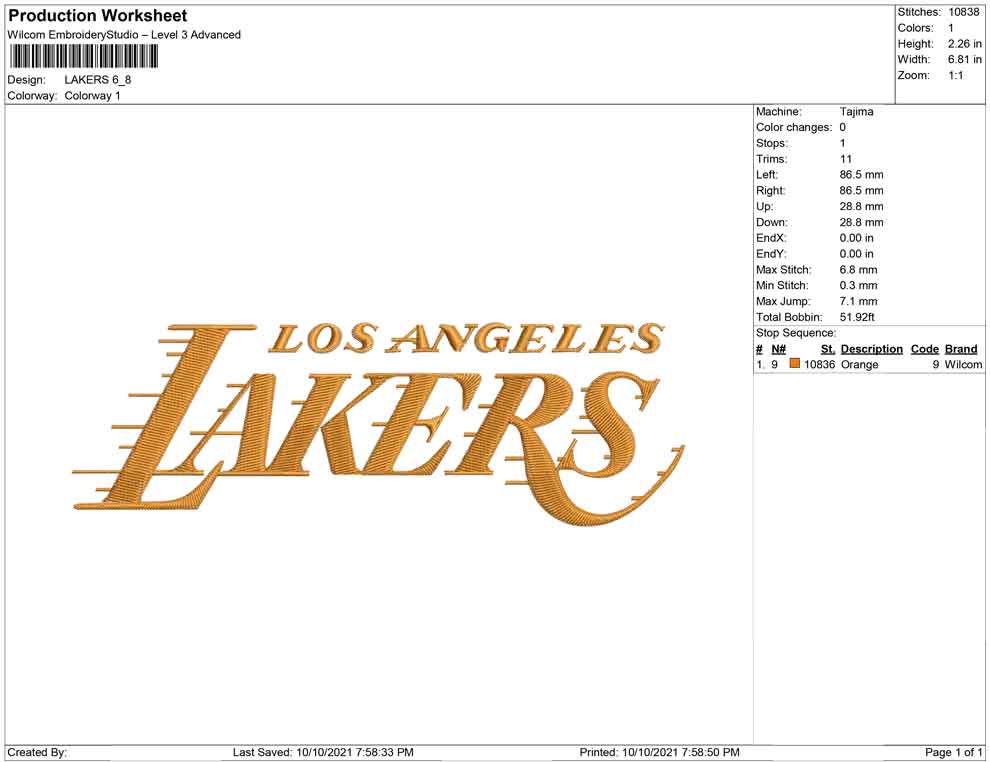Click the 'Wilcom' brand cell
This screenshot has height=762, width=990.
coord(963,364)
